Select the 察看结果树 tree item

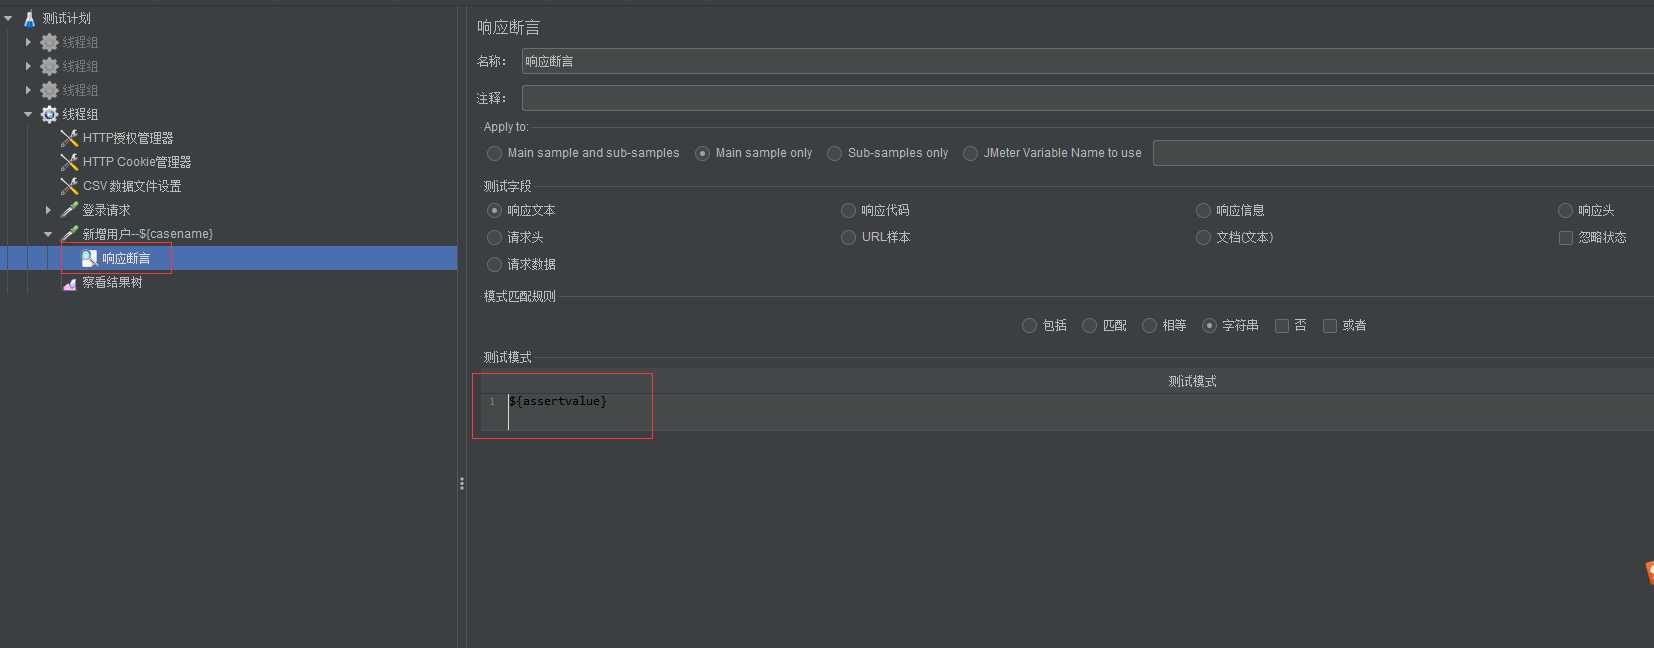[112, 283]
